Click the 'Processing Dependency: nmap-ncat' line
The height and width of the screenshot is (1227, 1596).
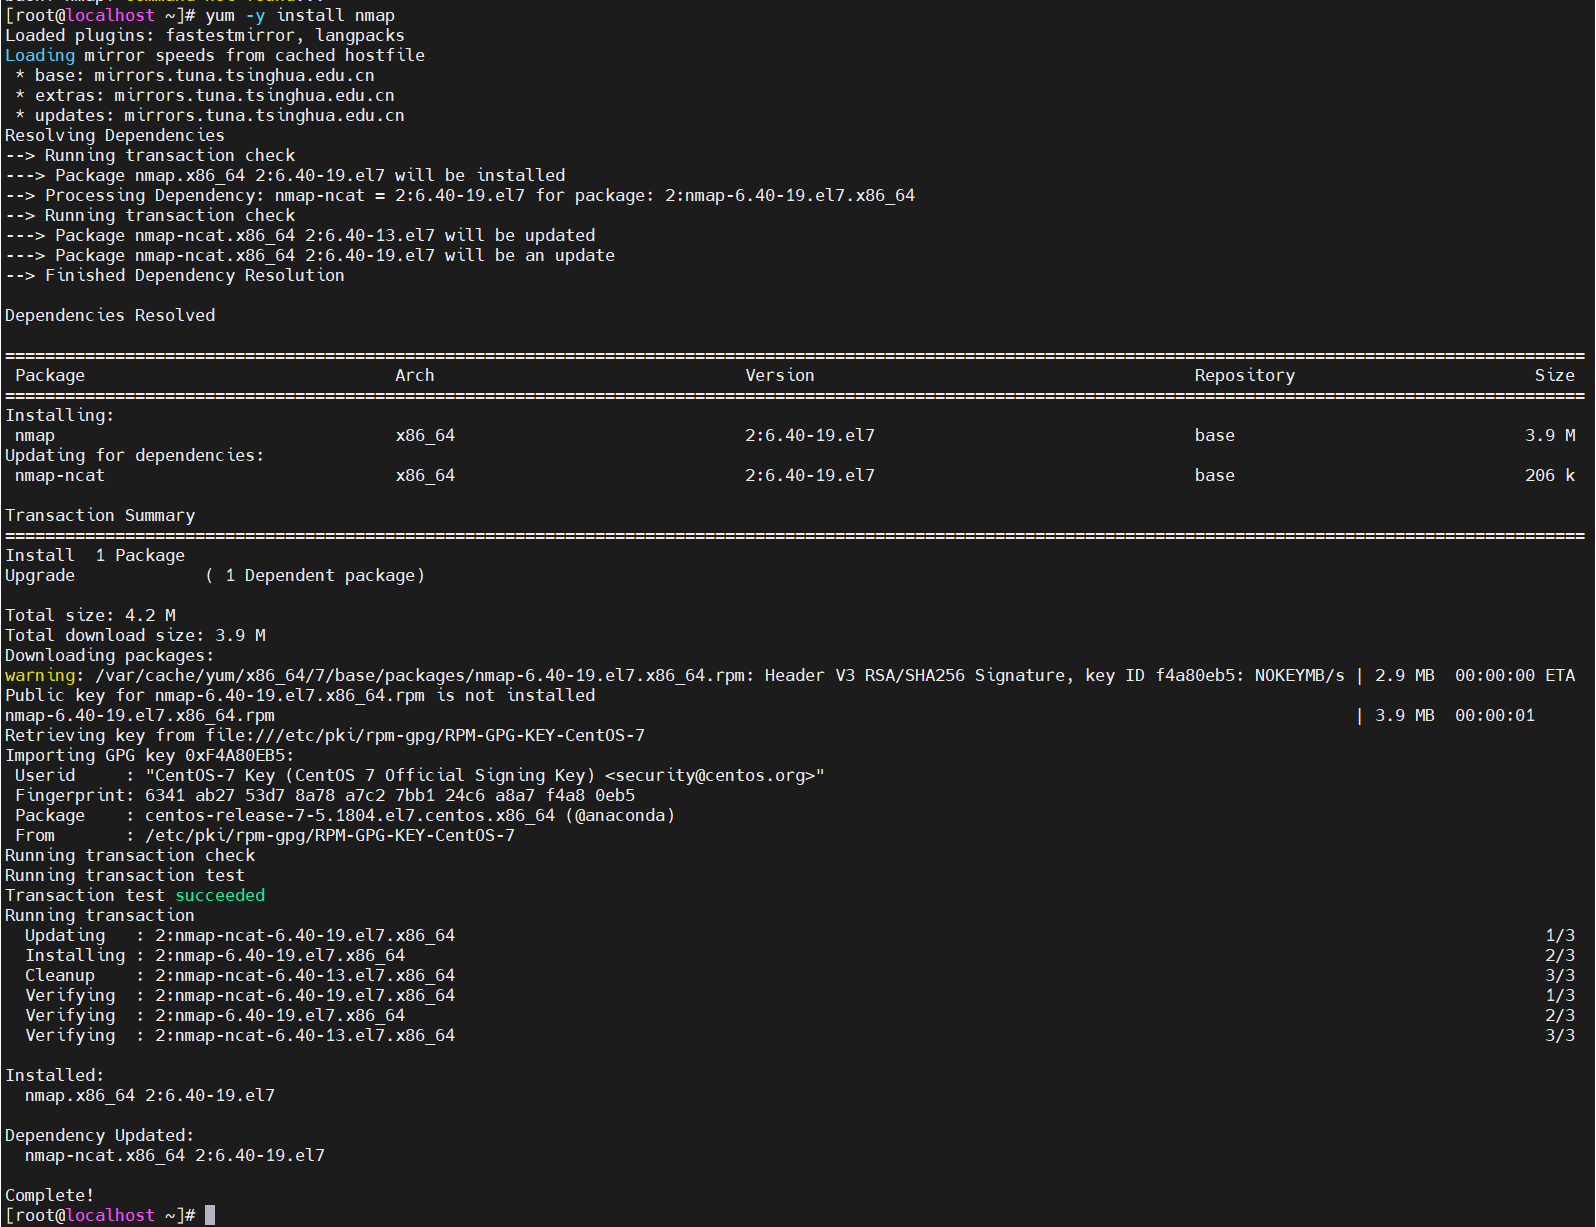[x=460, y=195]
